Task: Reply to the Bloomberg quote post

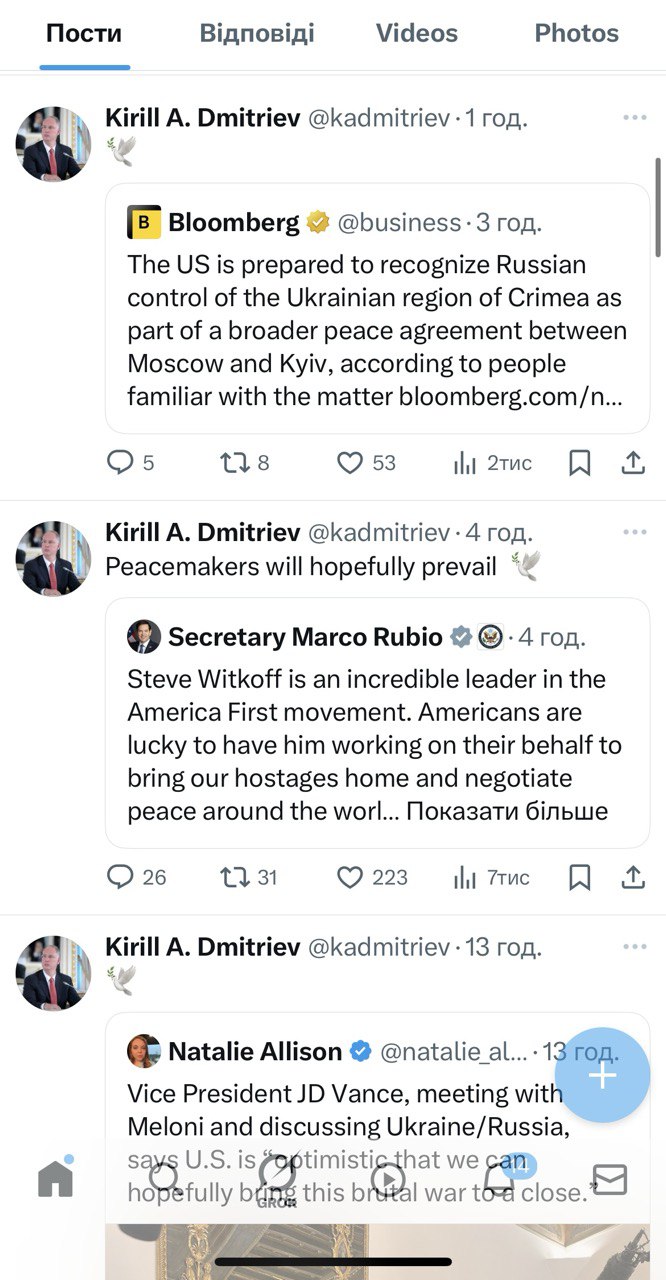Action: [x=120, y=463]
